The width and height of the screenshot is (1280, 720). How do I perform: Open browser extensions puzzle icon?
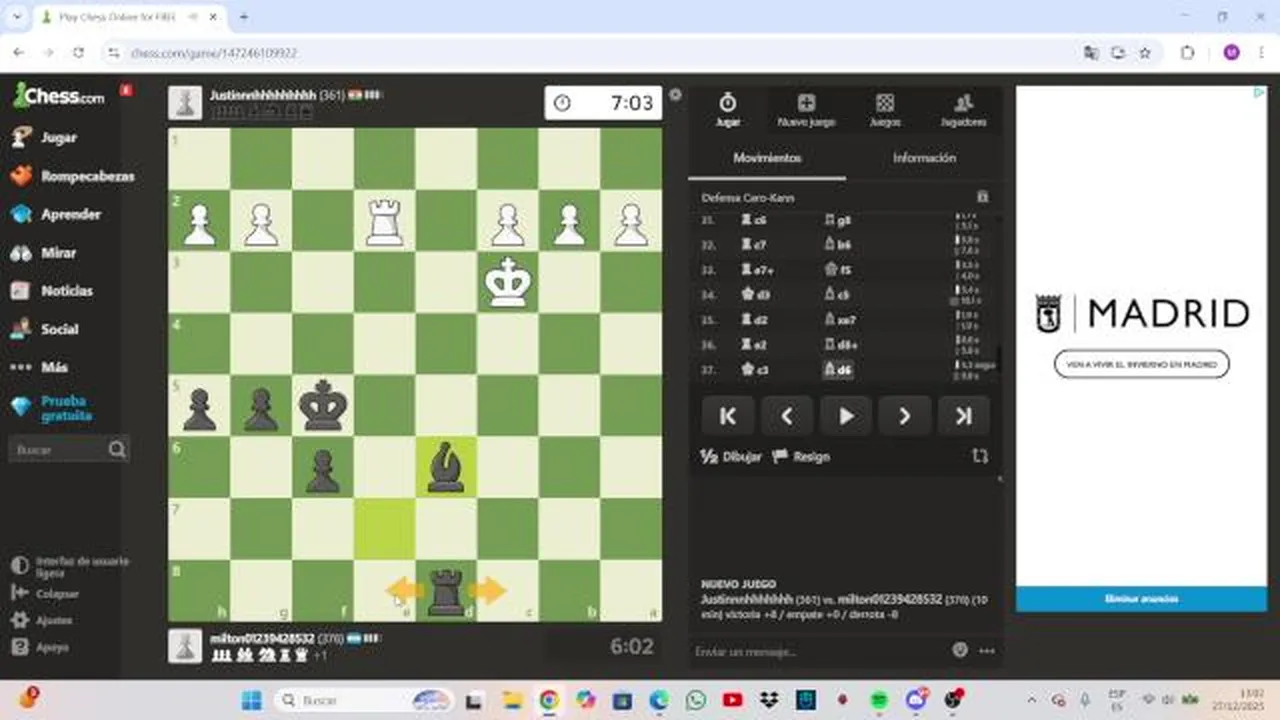pos(1188,53)
